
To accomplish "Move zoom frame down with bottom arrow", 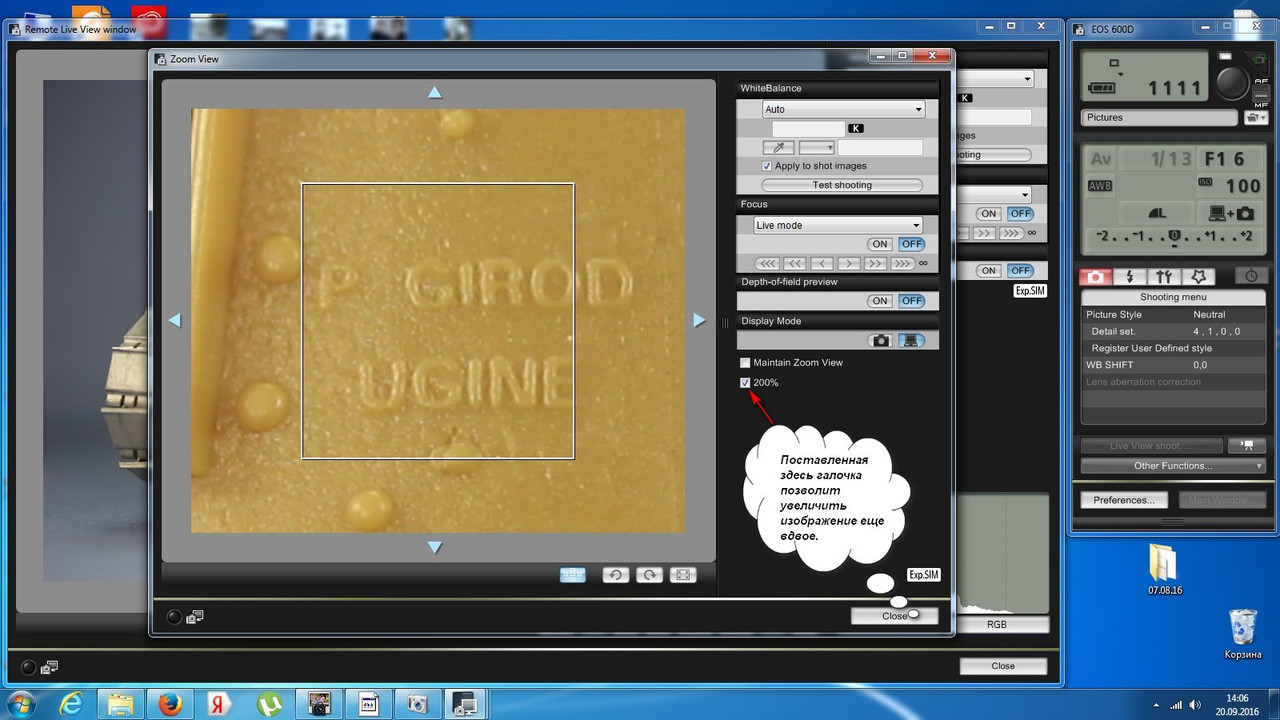I will tap(434, 547).
